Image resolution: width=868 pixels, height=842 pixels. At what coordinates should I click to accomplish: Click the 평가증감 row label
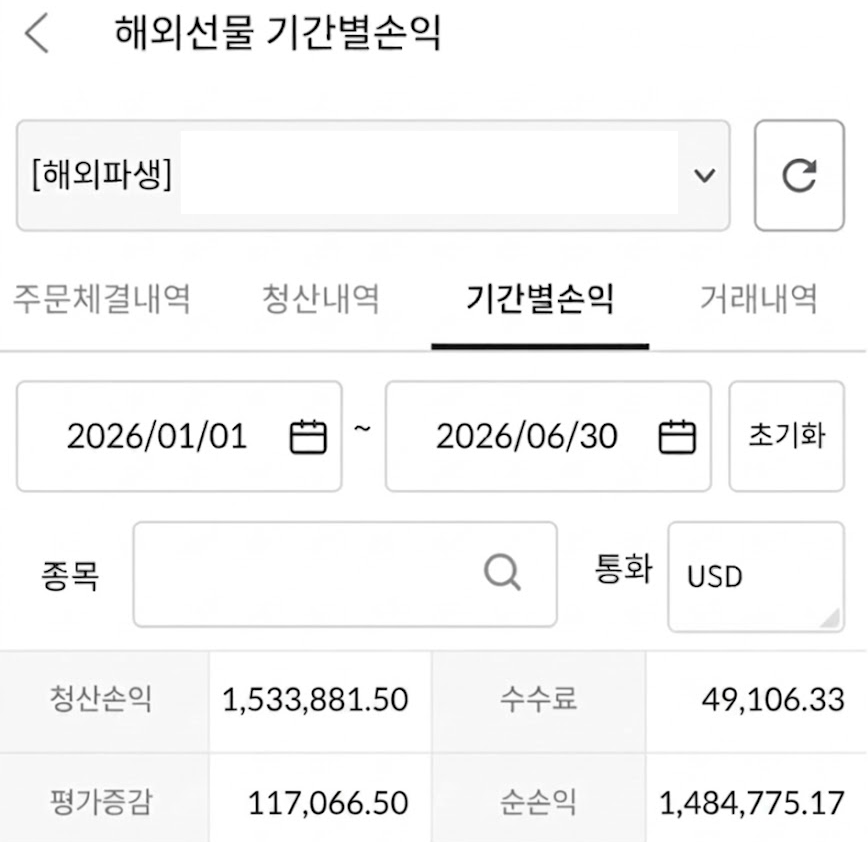(101, 802)
